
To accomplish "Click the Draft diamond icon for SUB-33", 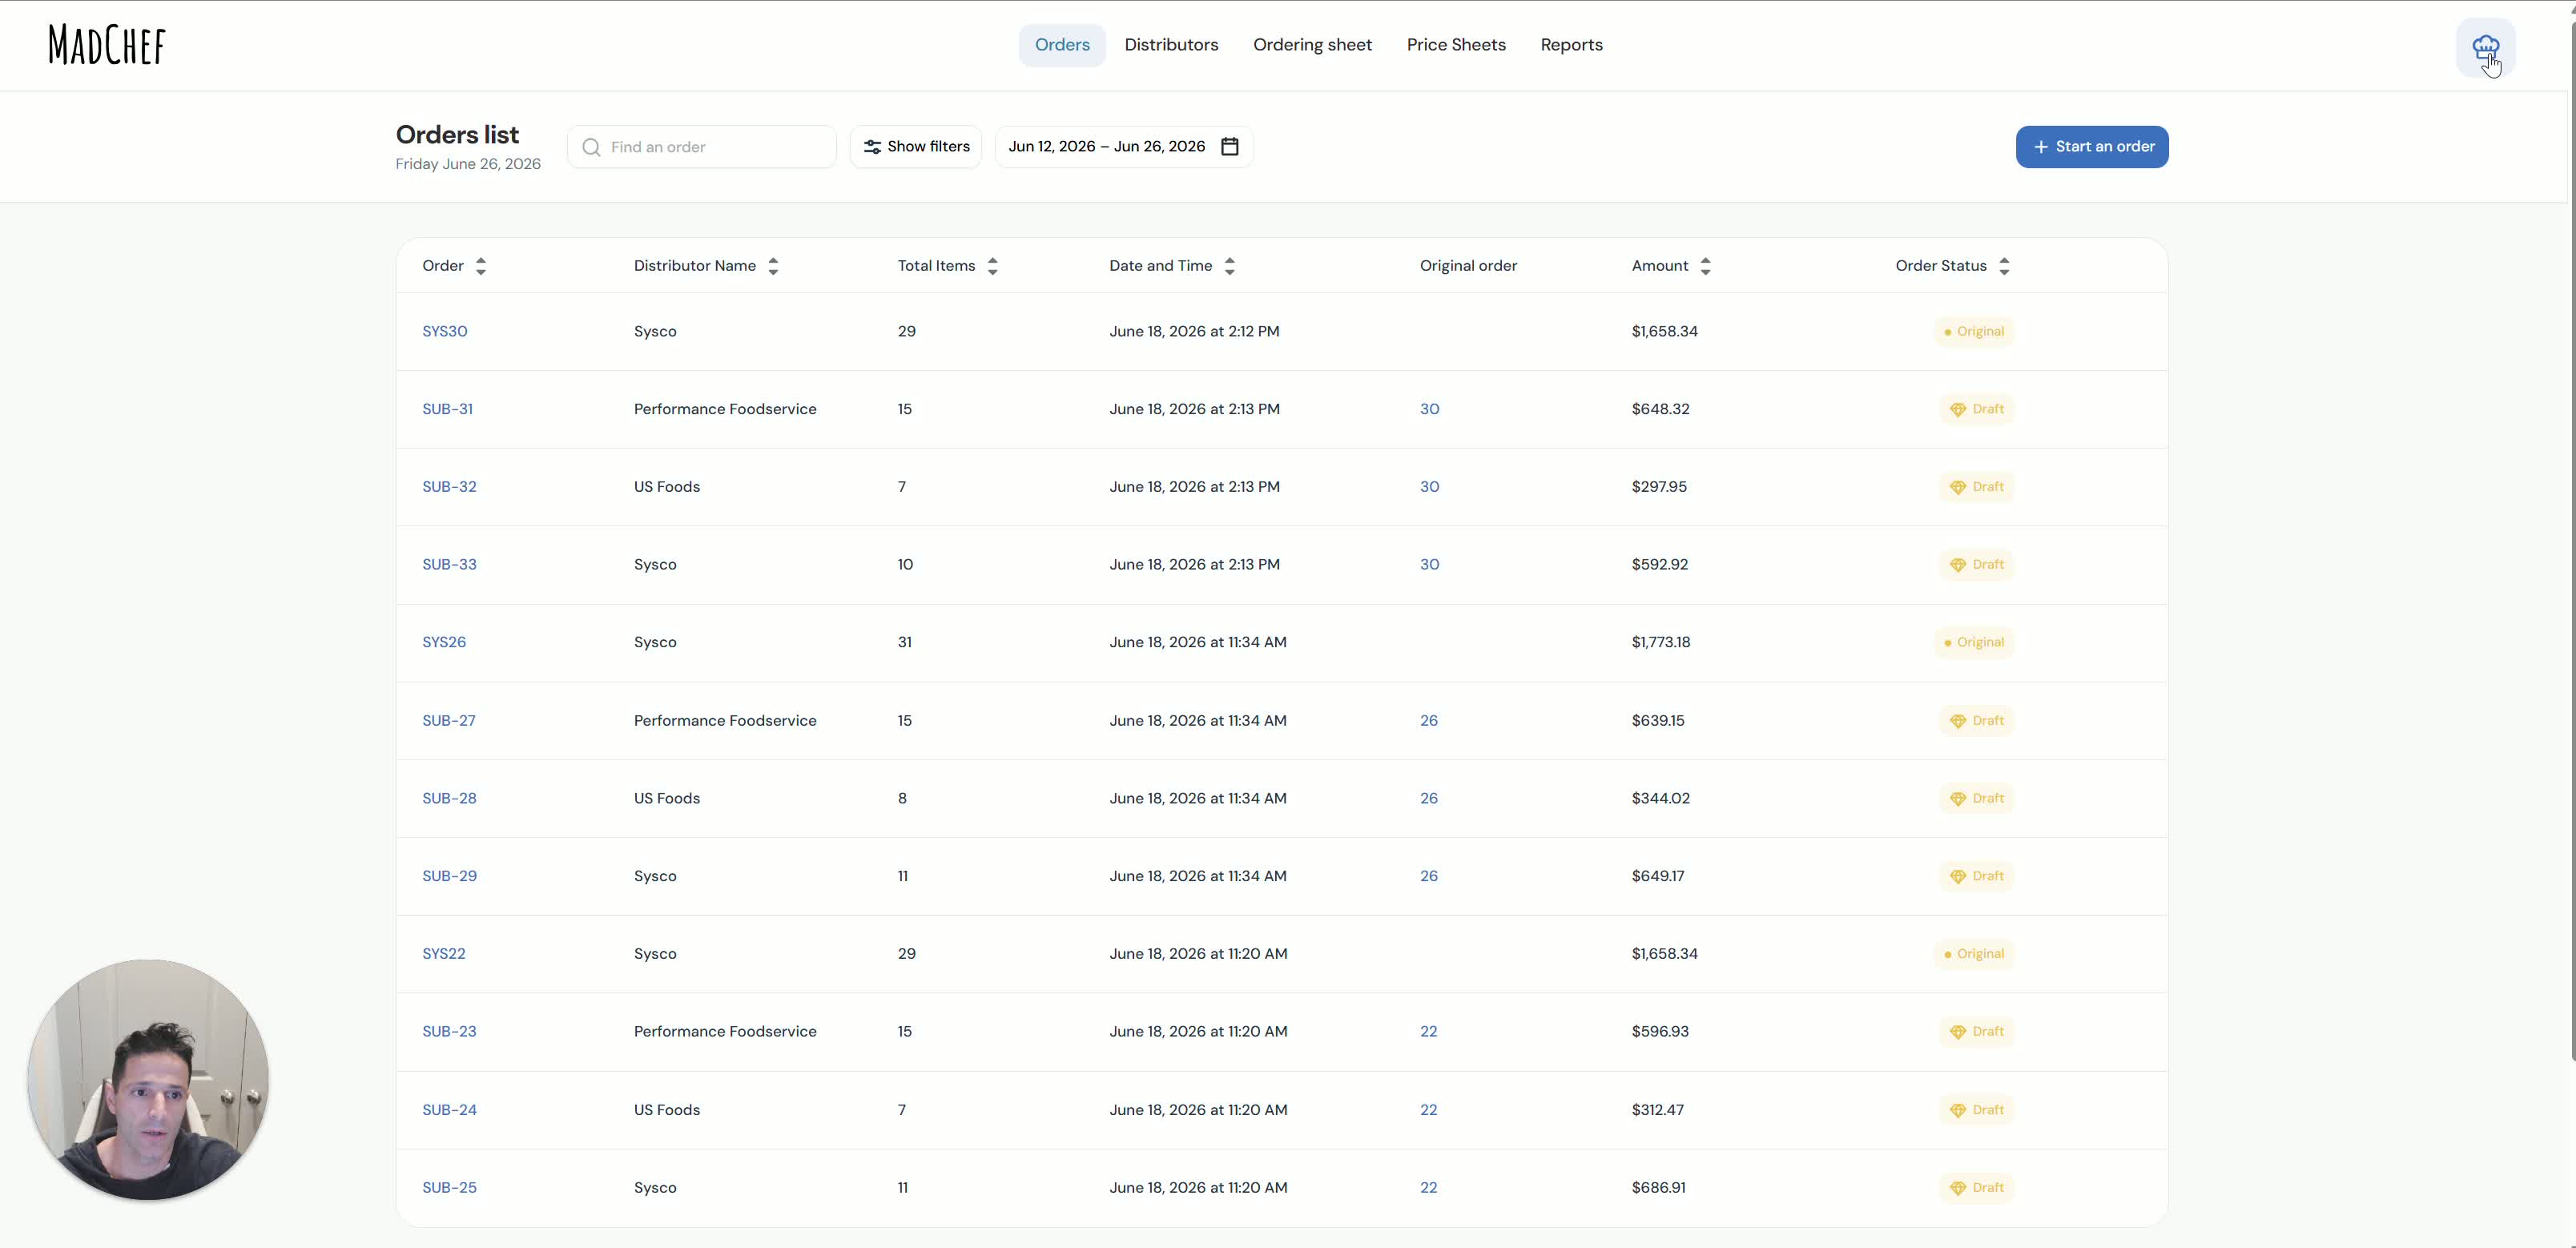I will coord(1958,566).
